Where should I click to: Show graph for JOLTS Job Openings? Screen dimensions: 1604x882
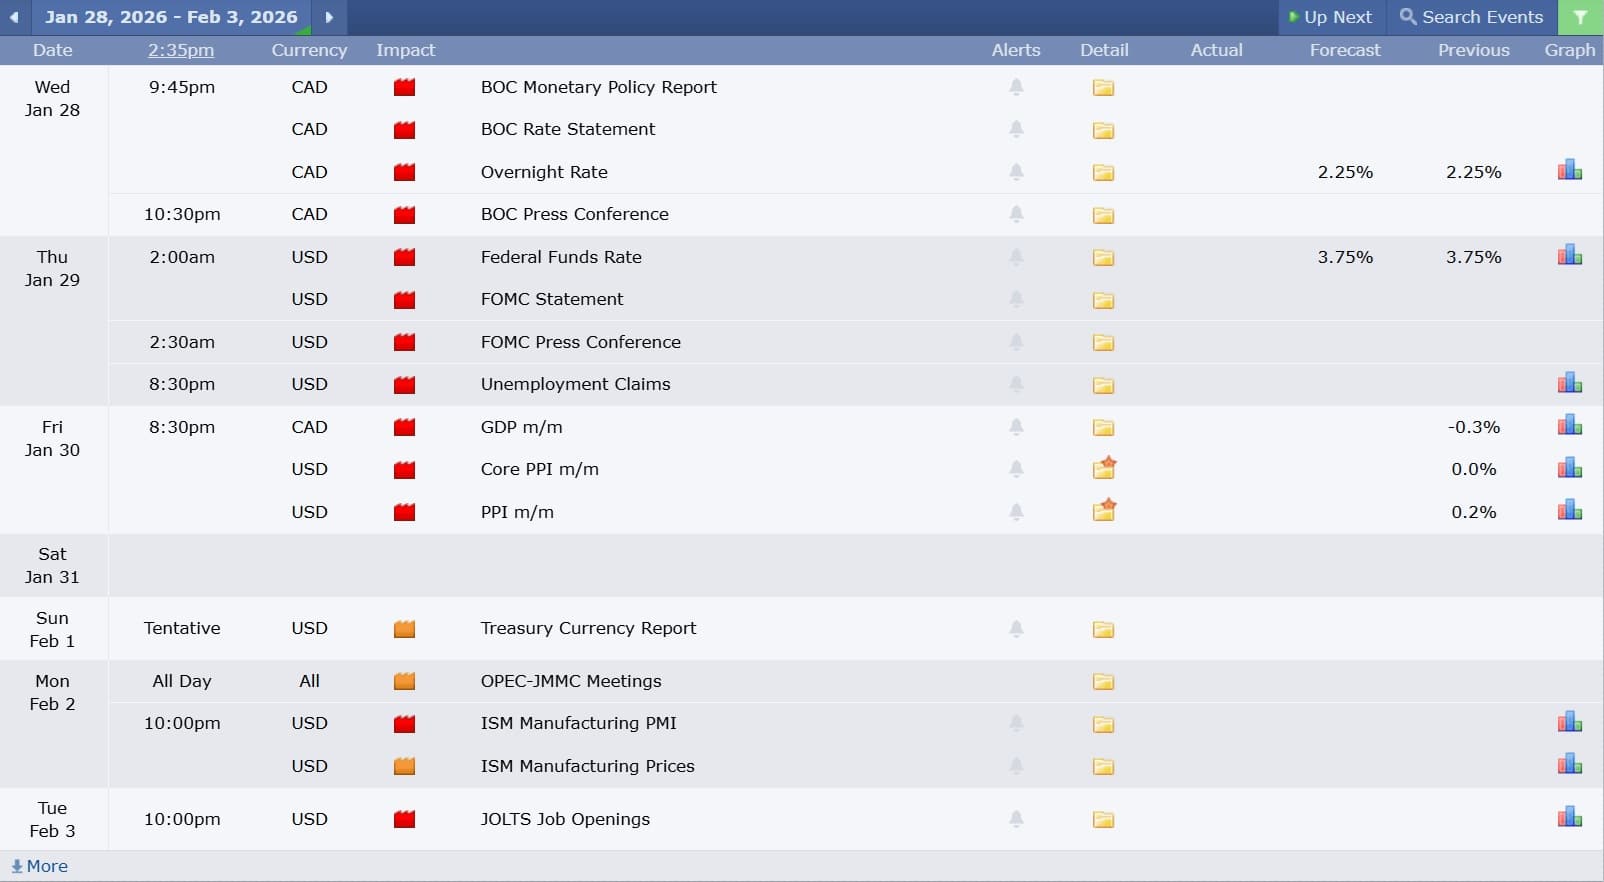(1569, 818)
